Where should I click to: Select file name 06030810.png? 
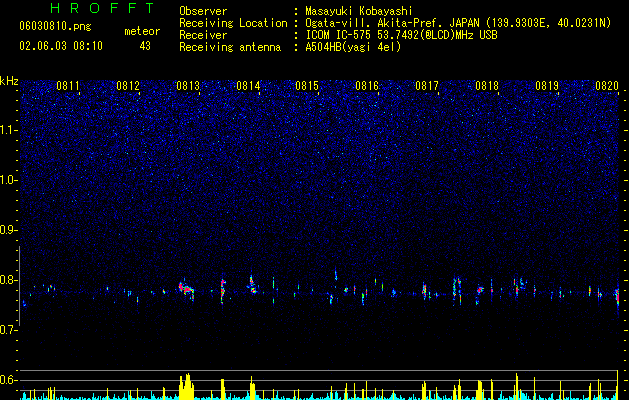click(55, 27)
